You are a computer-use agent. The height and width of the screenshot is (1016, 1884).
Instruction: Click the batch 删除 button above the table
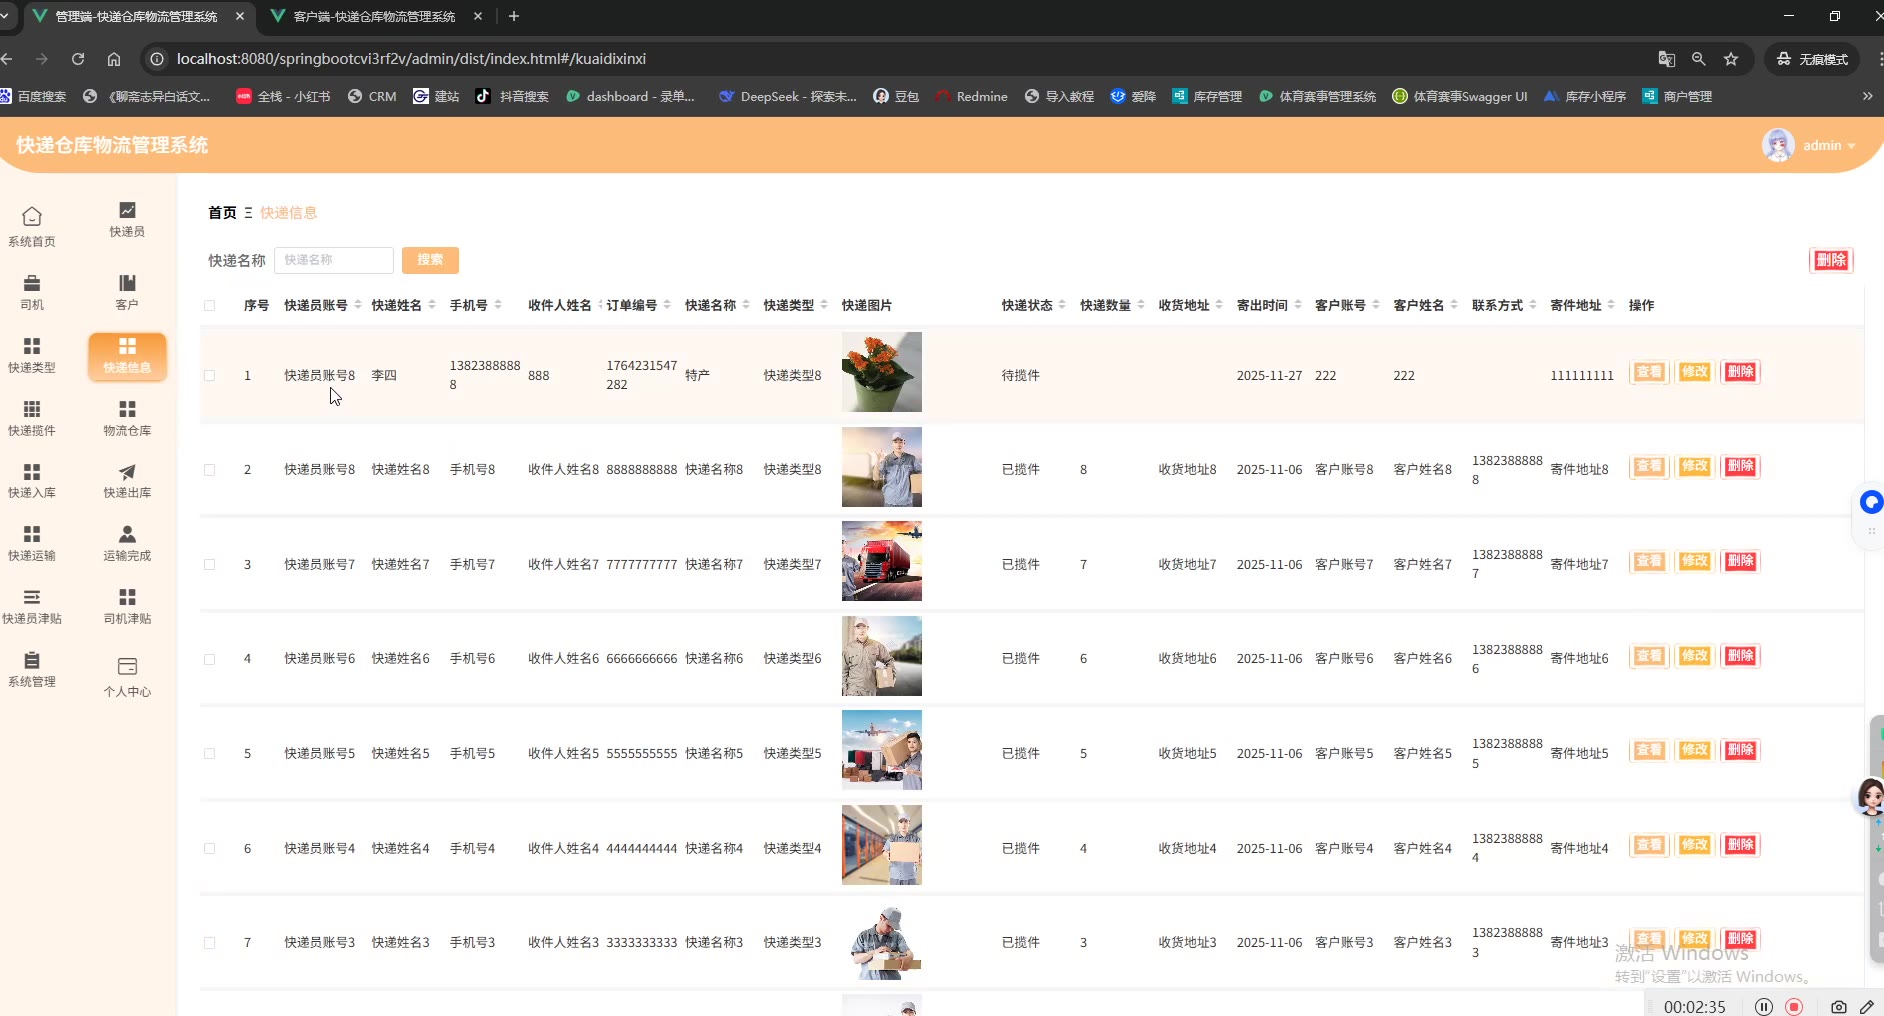click(x=1831, y=260)
